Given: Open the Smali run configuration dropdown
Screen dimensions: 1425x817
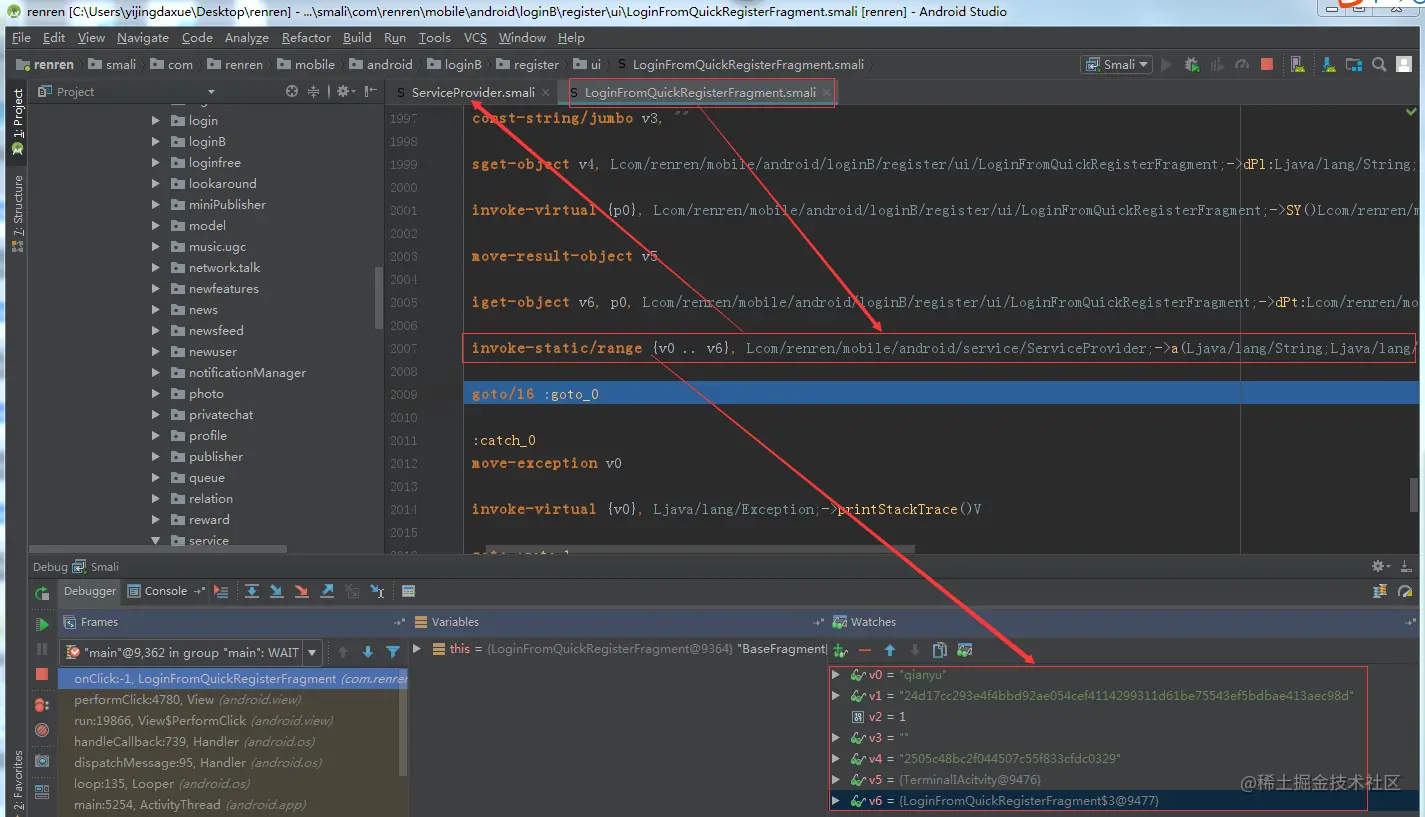Looking at the screenshot, I should pos(1117,64).
